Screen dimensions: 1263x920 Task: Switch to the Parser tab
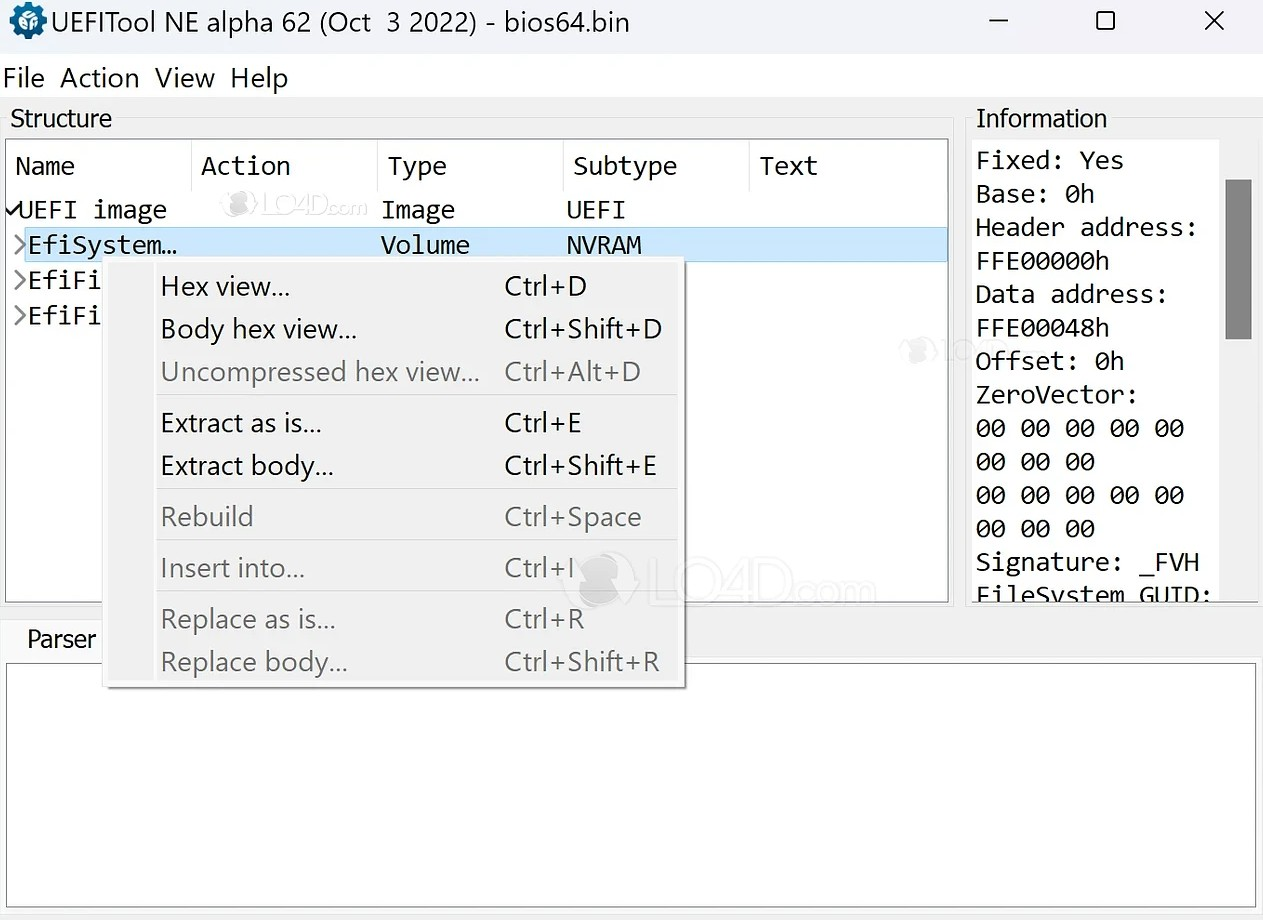(x=61, y=639)
